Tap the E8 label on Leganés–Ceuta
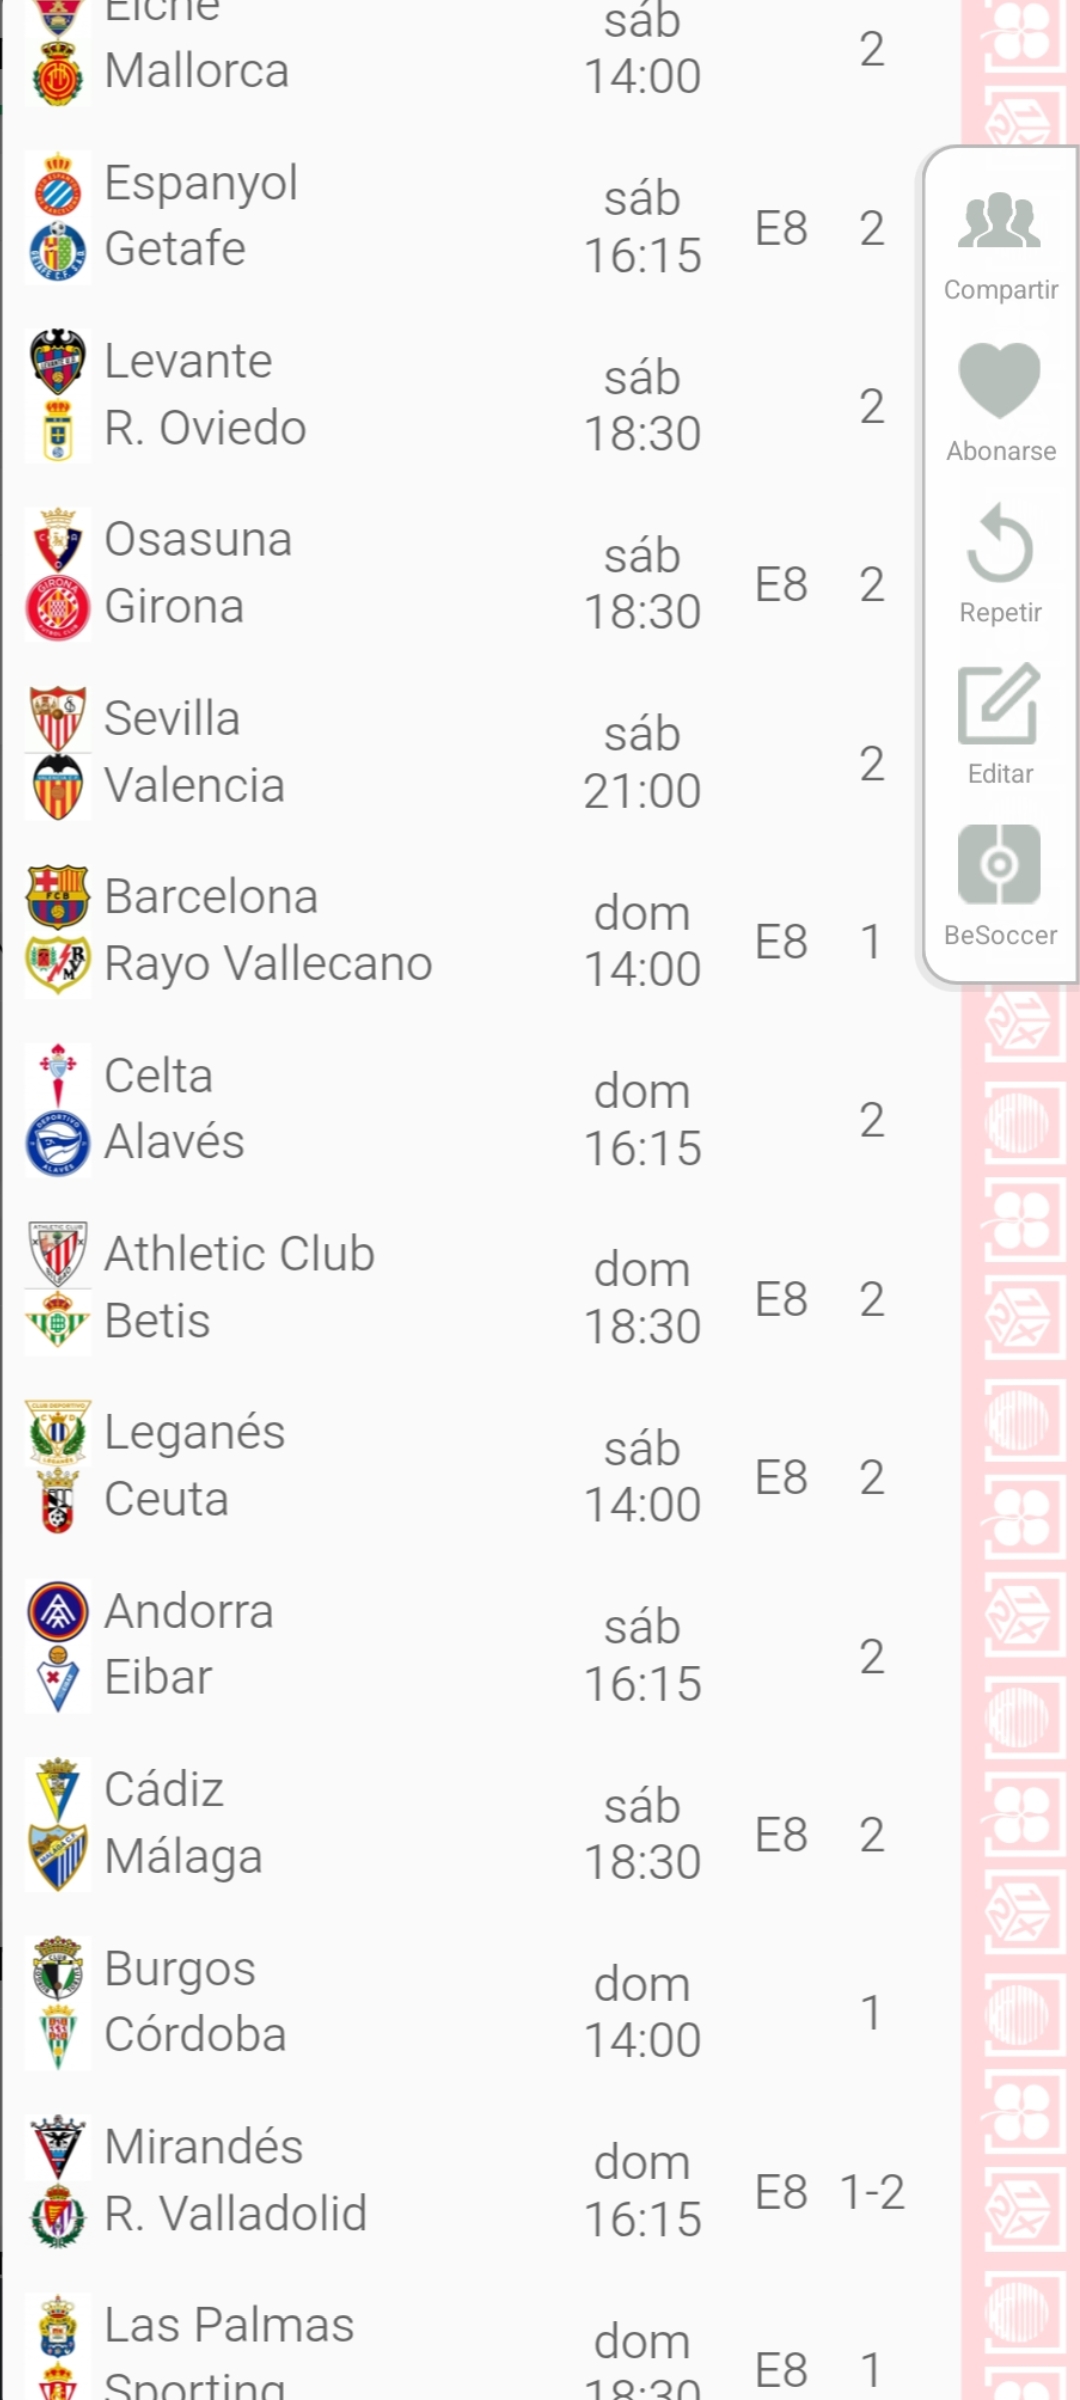Image resolution: width=1080 pixels, height=2400 pixels. coord(781,1478)
